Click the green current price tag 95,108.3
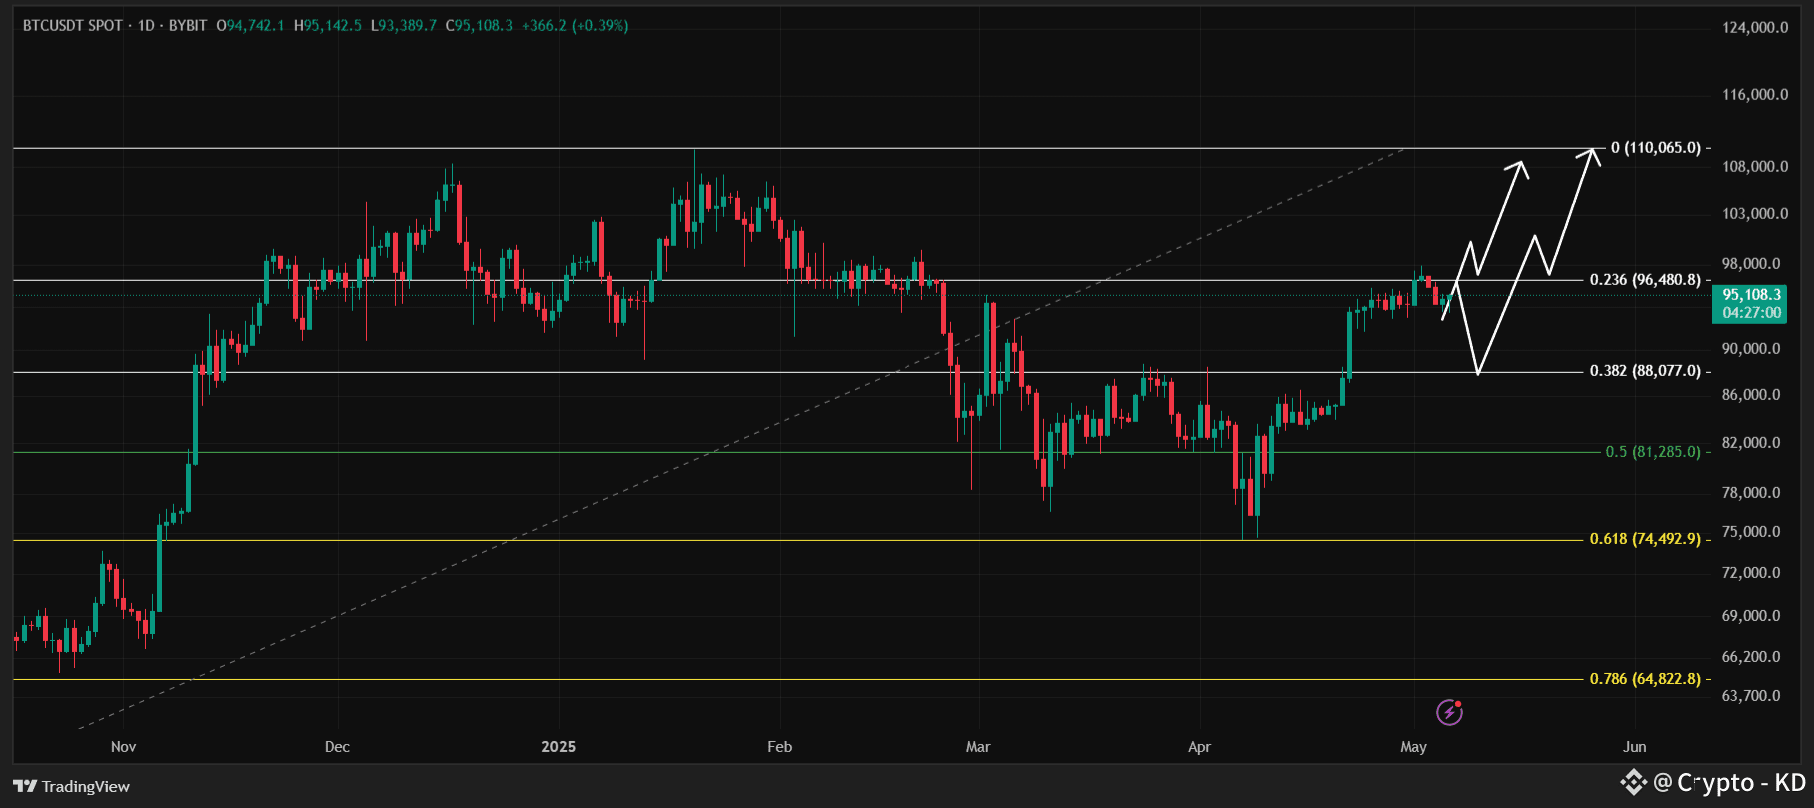1814x808 pixels. coord(1752,295)
